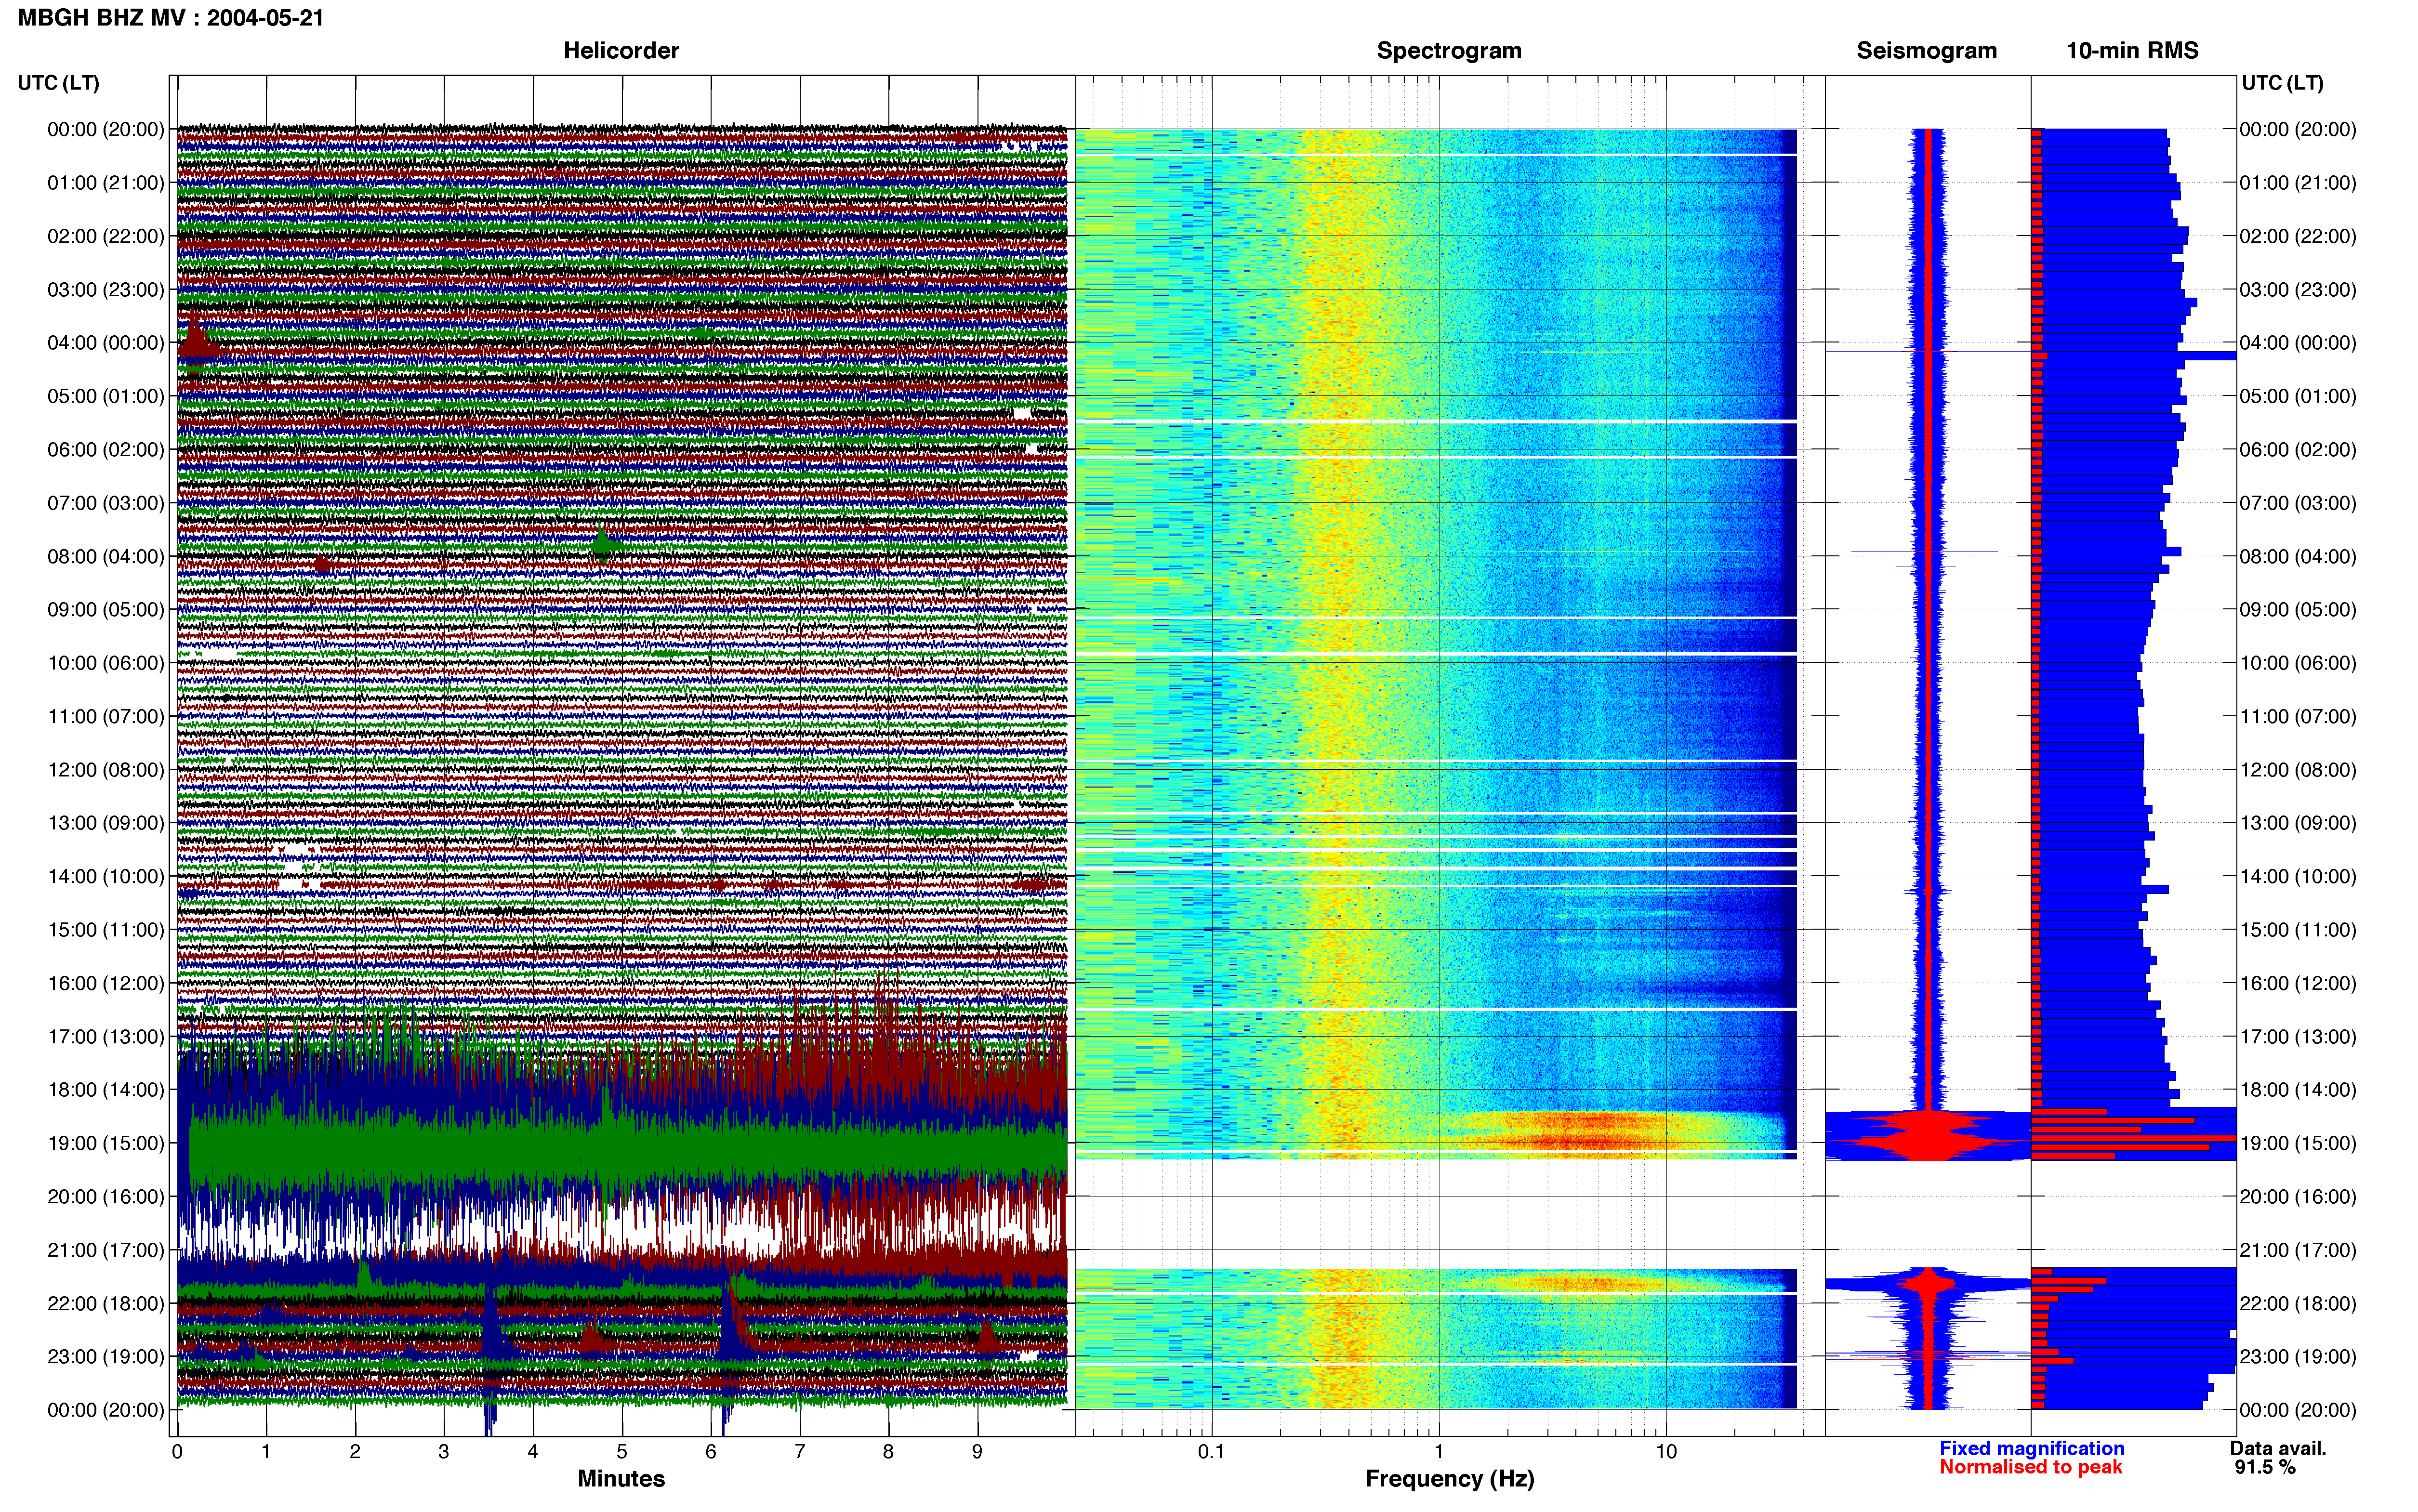Click the '5' minute tick label
The height and width of the screenshot is (1512, 2418).
[622, 1451]
